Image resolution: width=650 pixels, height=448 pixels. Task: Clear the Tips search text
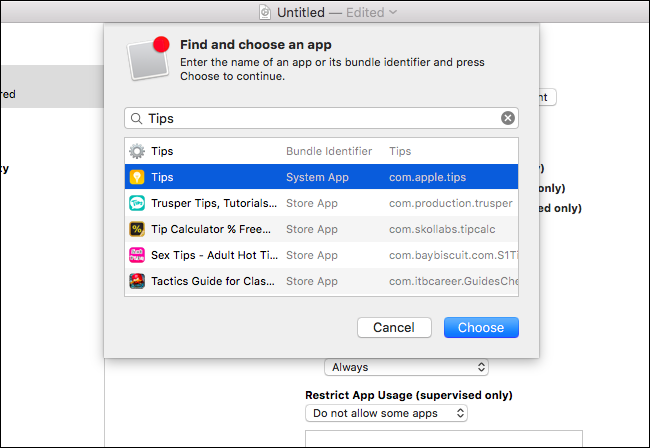pyautogui.click(x=508, y=118)
